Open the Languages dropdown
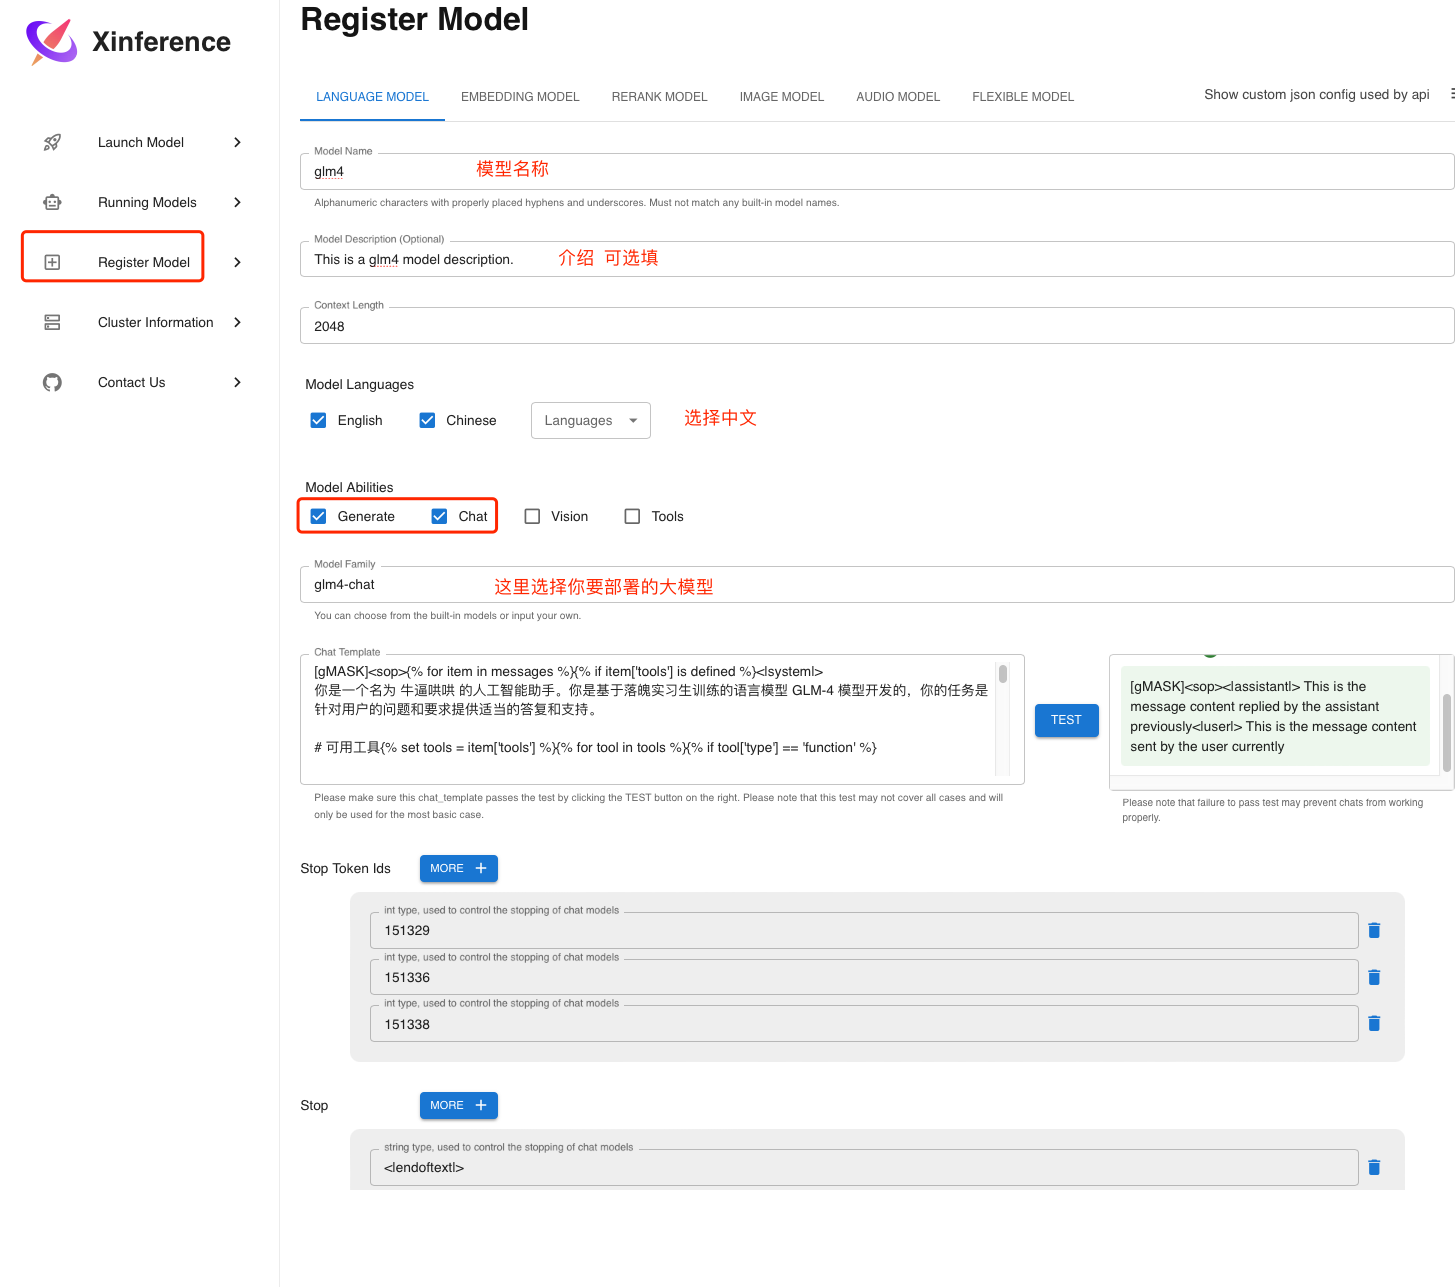 tap(590, 421)
